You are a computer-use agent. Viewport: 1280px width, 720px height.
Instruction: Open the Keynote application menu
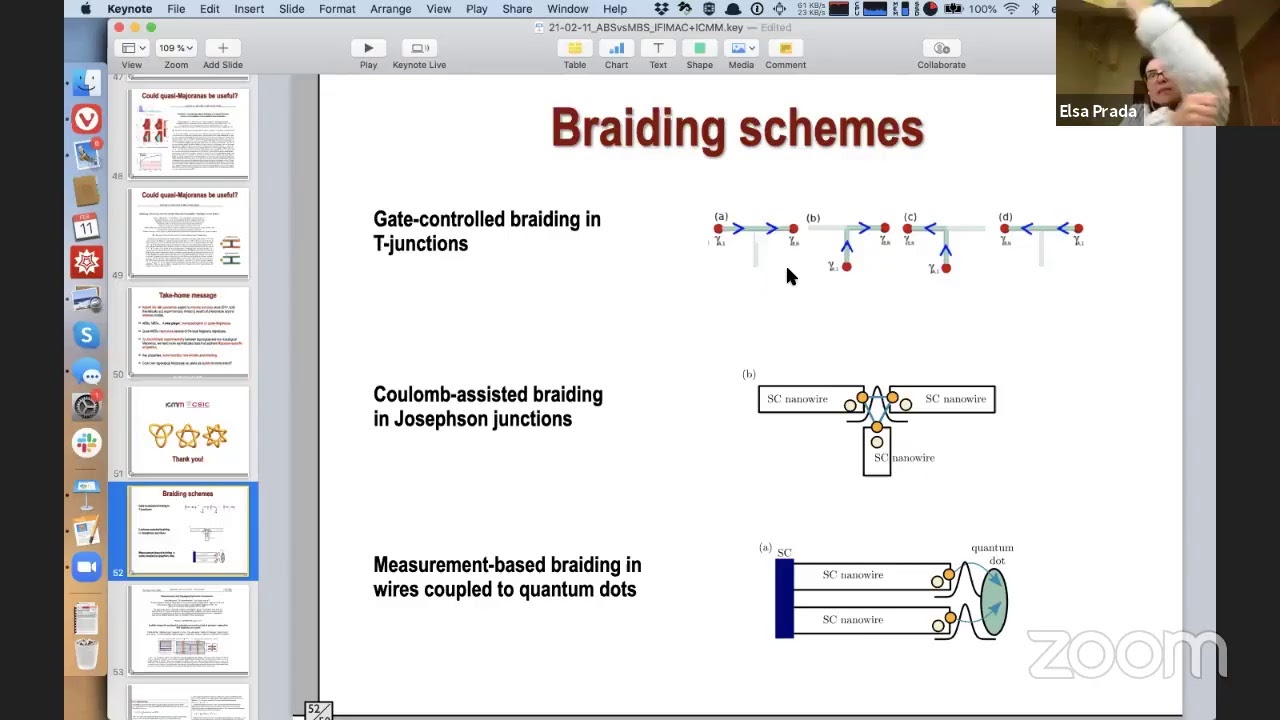[130, 9]
